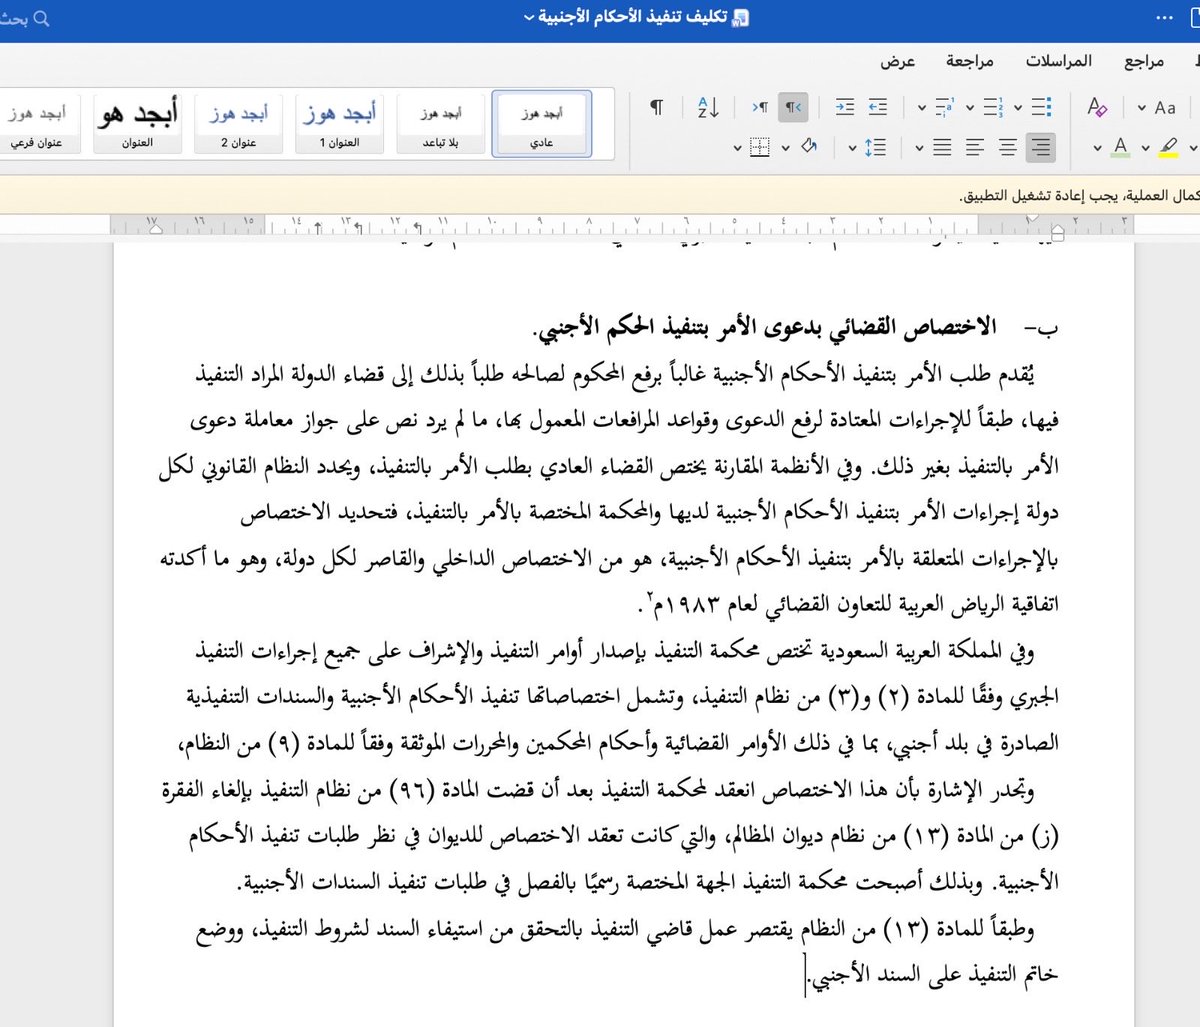Select the عادي (Normal) style
1200x1027 pixels.
point(542,124)
